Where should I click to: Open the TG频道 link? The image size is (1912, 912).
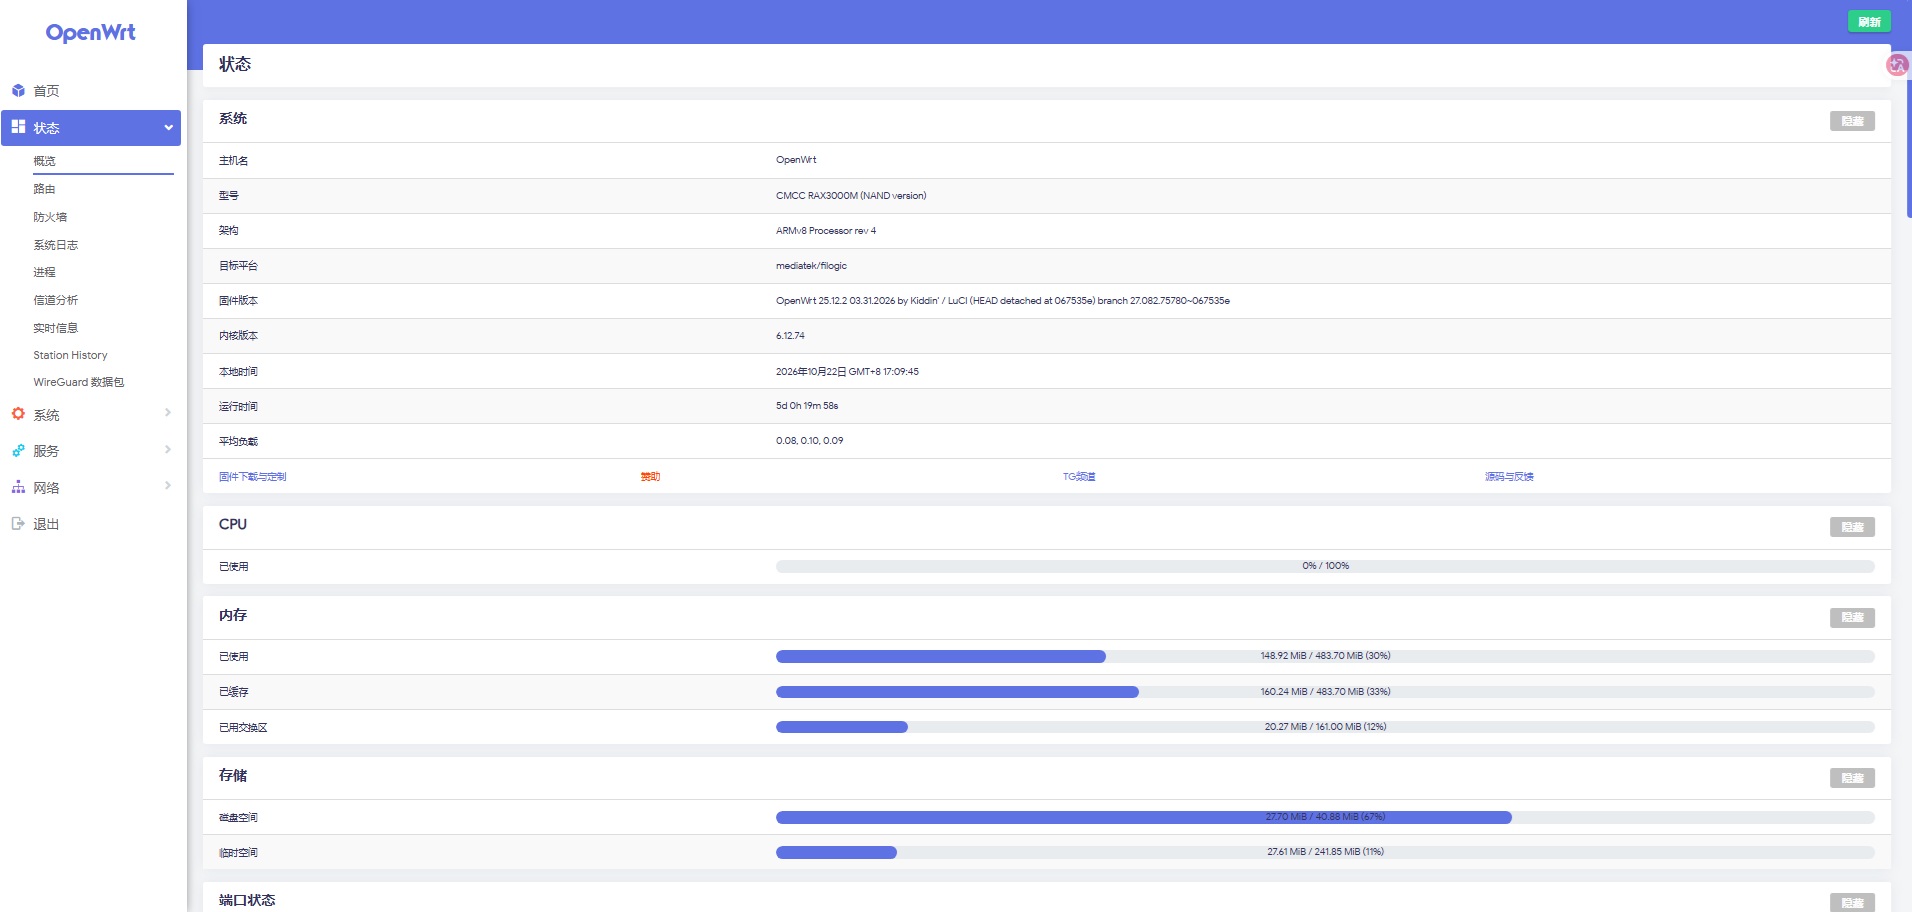click(x=1079, y=477)
